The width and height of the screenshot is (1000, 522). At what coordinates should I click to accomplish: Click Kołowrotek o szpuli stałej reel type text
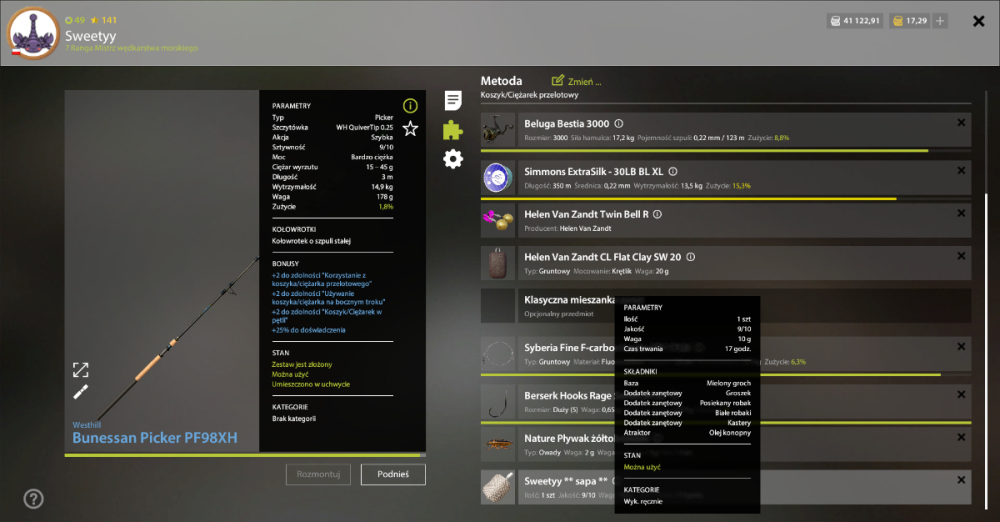[x=311, y=241]
